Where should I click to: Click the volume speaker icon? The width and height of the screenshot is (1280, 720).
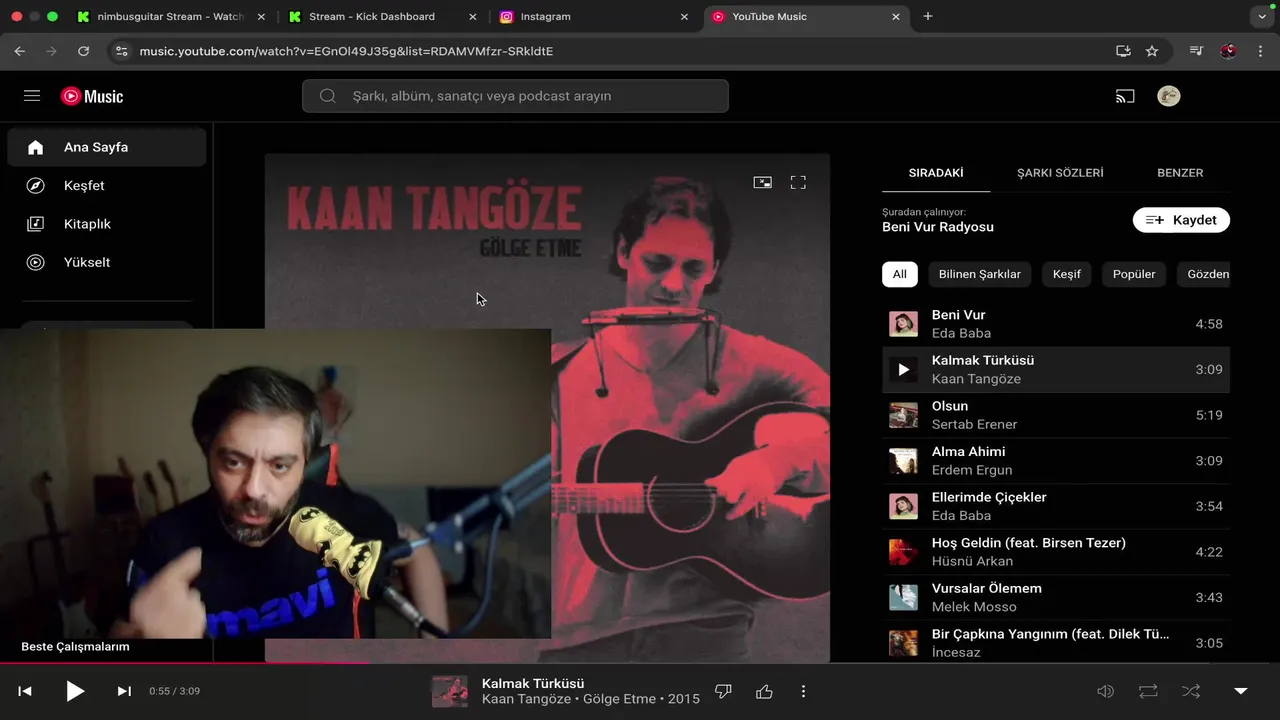pyautogui.click(x=1105, y=691)
